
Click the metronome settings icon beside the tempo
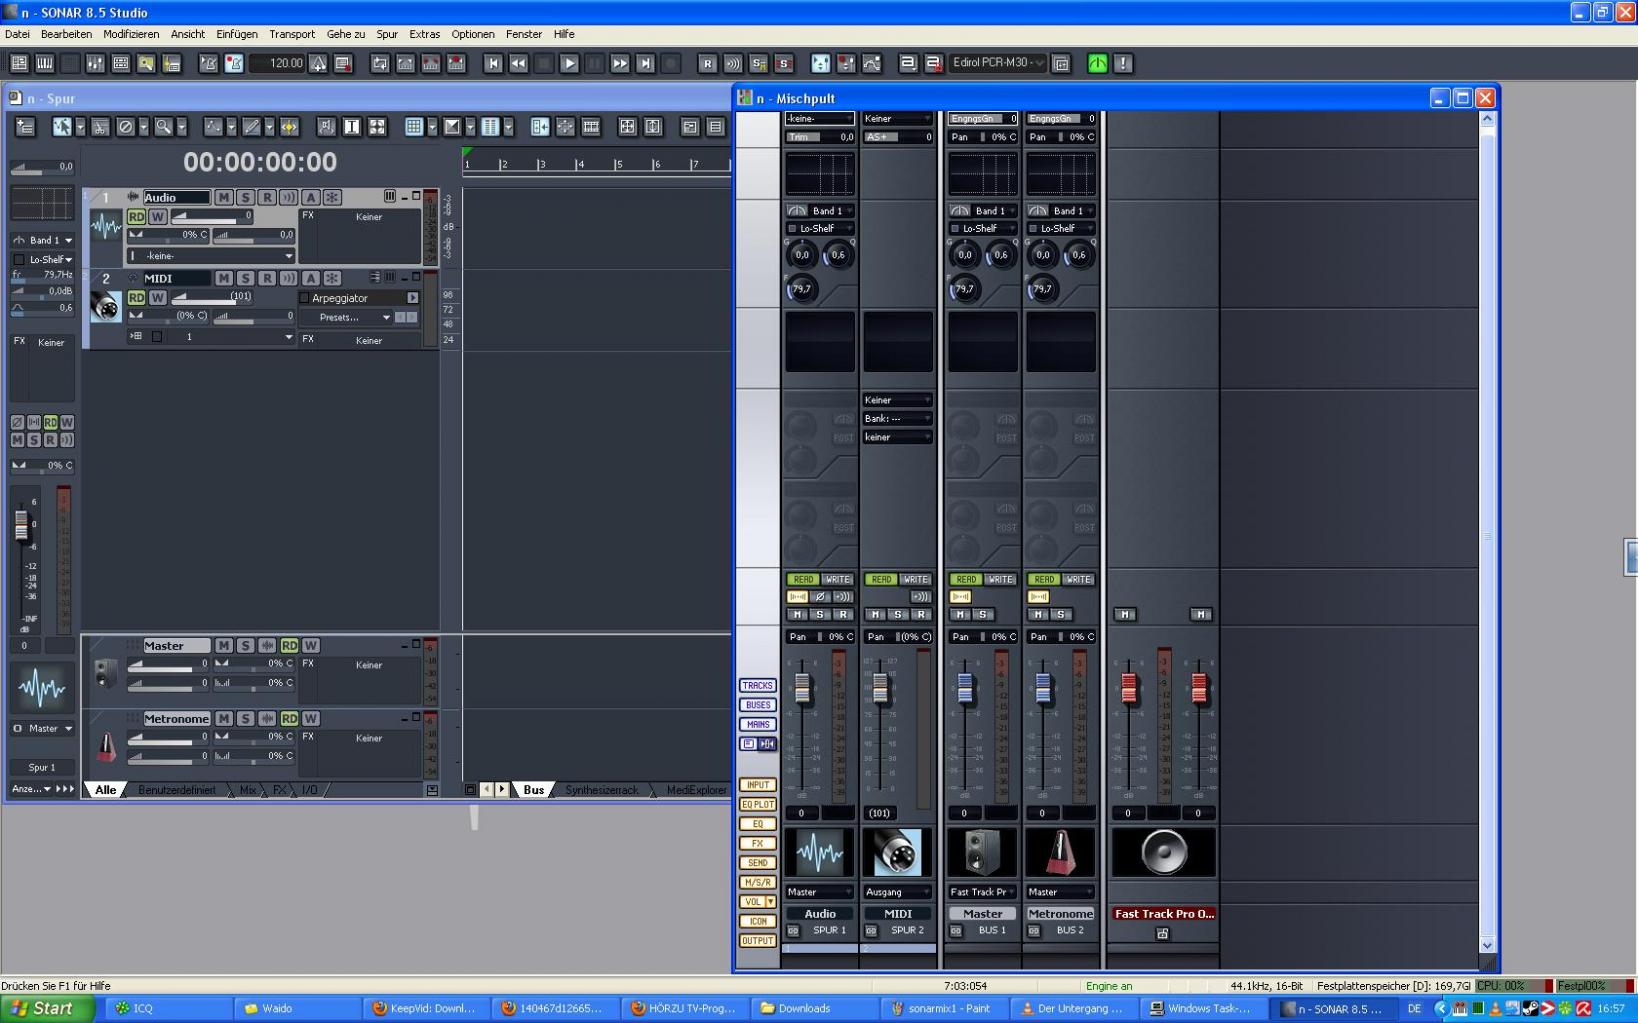point(318,63)
